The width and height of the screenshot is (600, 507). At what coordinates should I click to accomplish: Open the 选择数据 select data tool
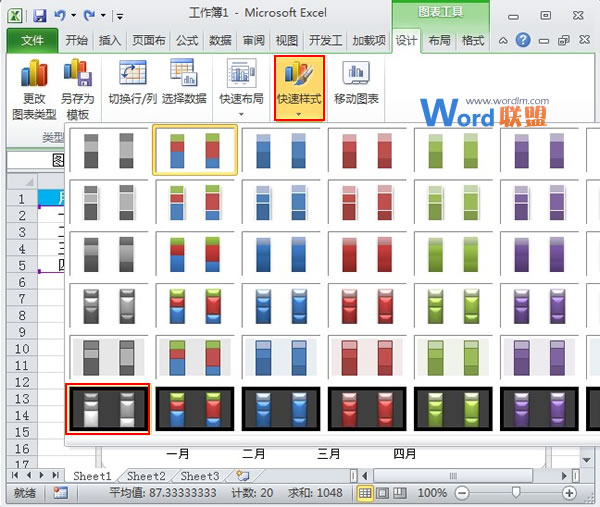pyautogui.click(x=184, y=75)
